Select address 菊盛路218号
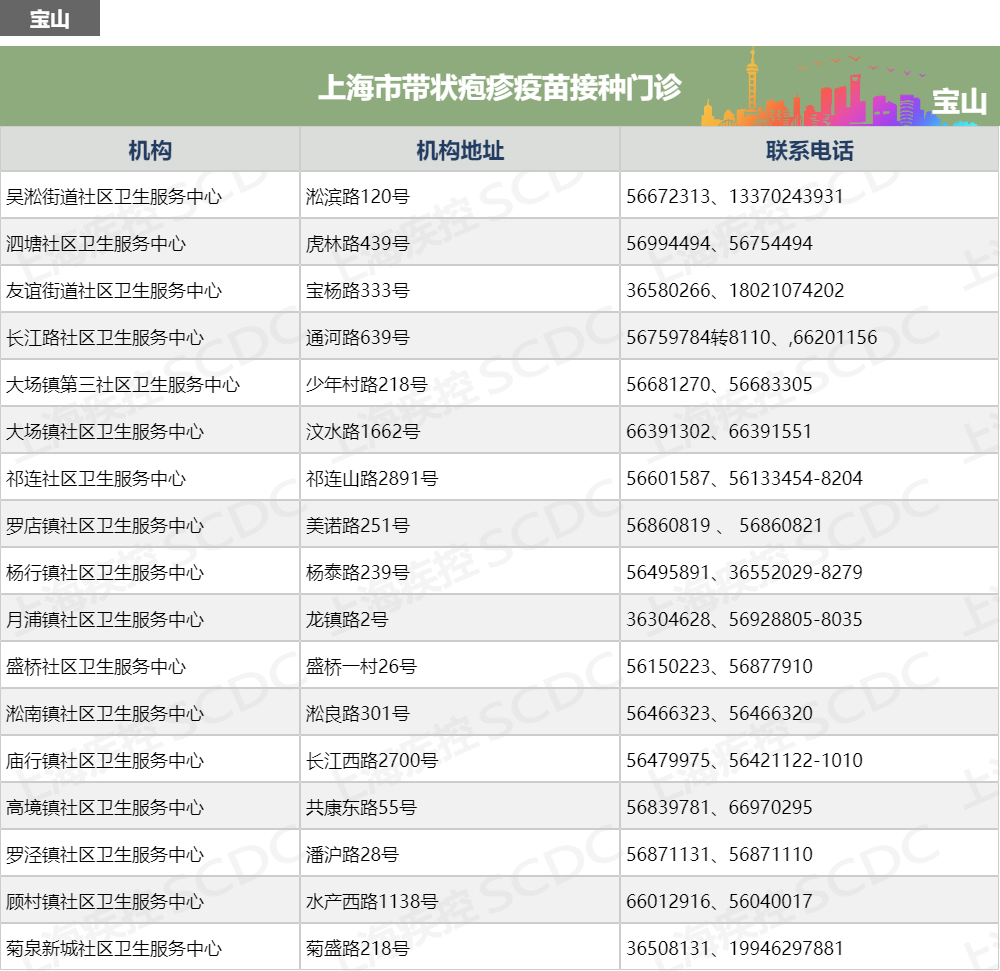 click(357, 949)
